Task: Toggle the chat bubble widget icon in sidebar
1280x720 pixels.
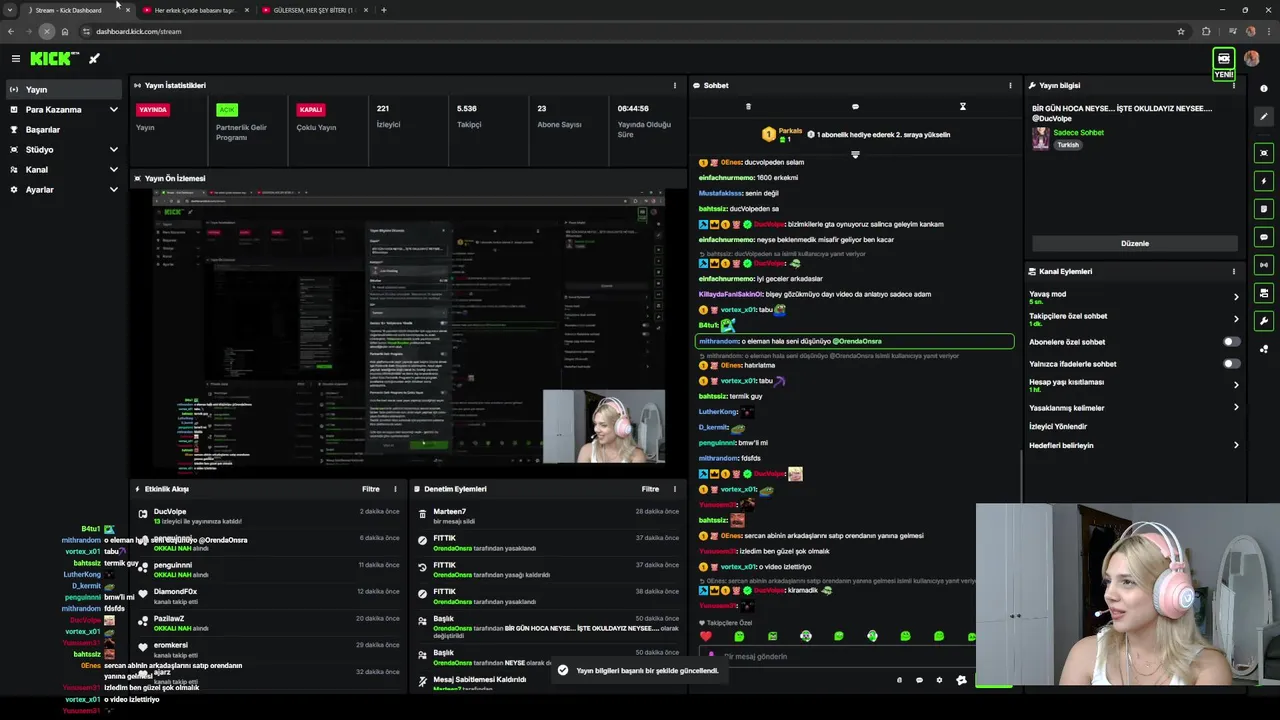Action: click(x=1264, y=237)
